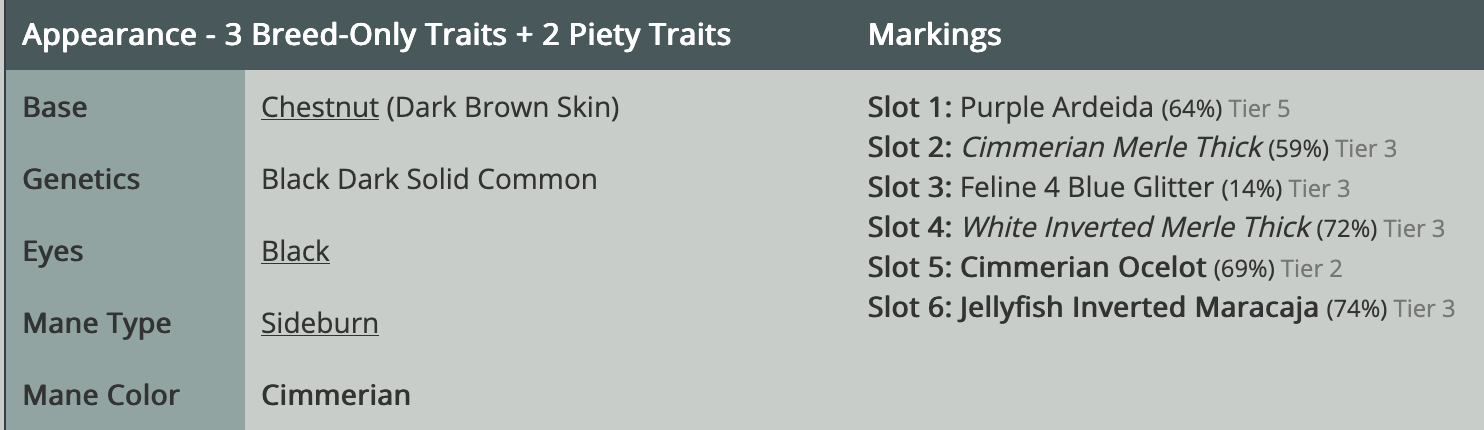This screenshot has height=430, width=1484.
Task: Click the Genetics row label
Action: click(81, 179)
